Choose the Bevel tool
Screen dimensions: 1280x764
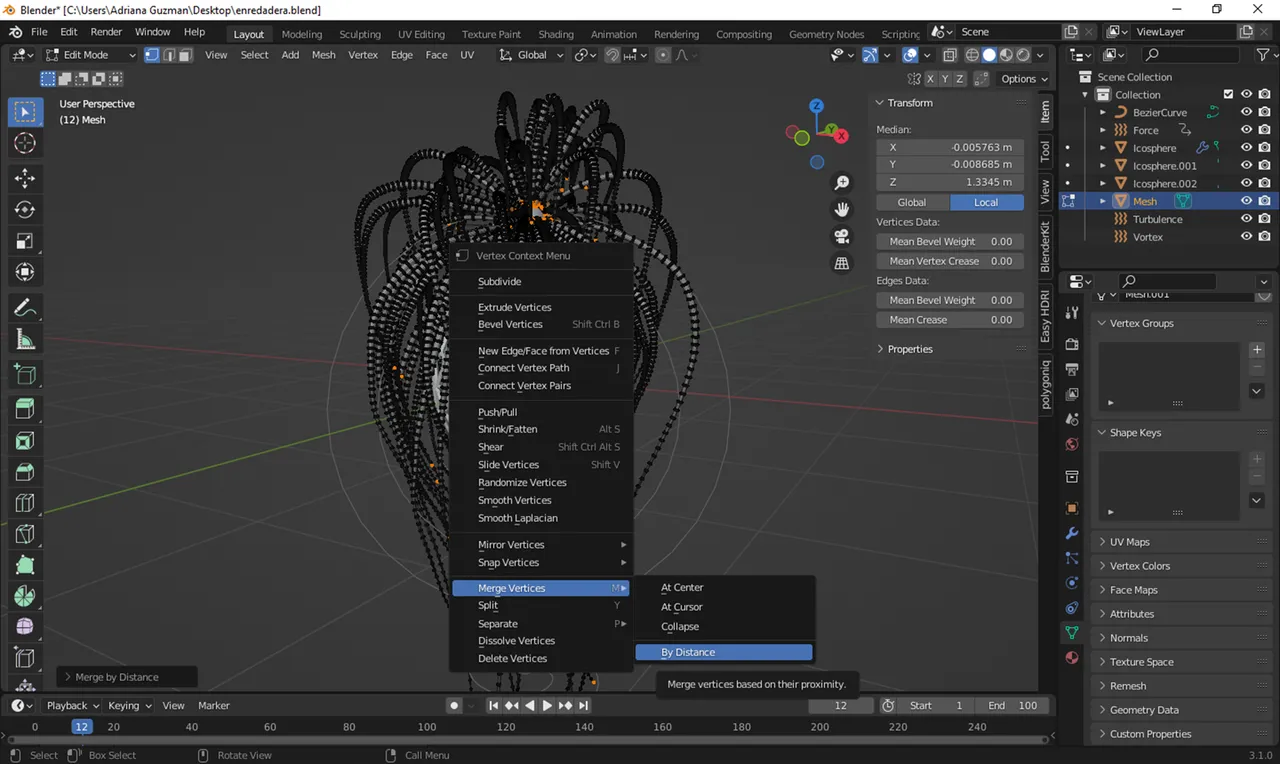(25, 472)
